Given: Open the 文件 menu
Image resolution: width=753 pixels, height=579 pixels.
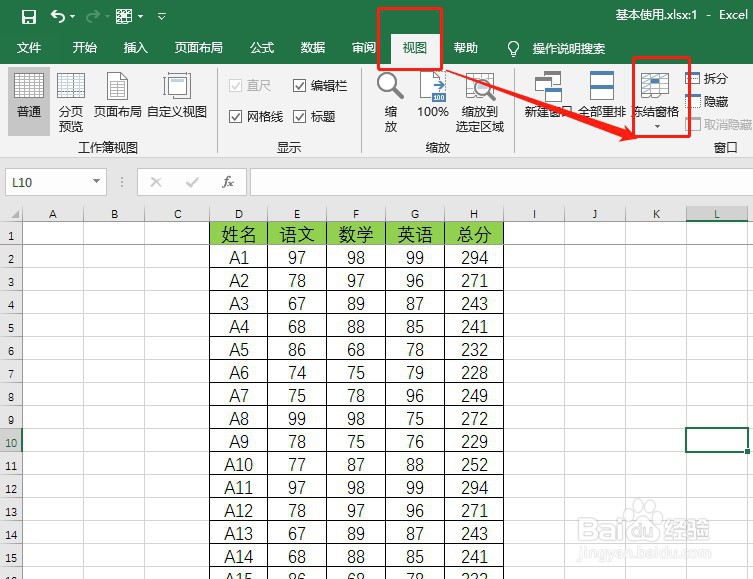Looking at the screenshot, I should click(x=29, y=48).
